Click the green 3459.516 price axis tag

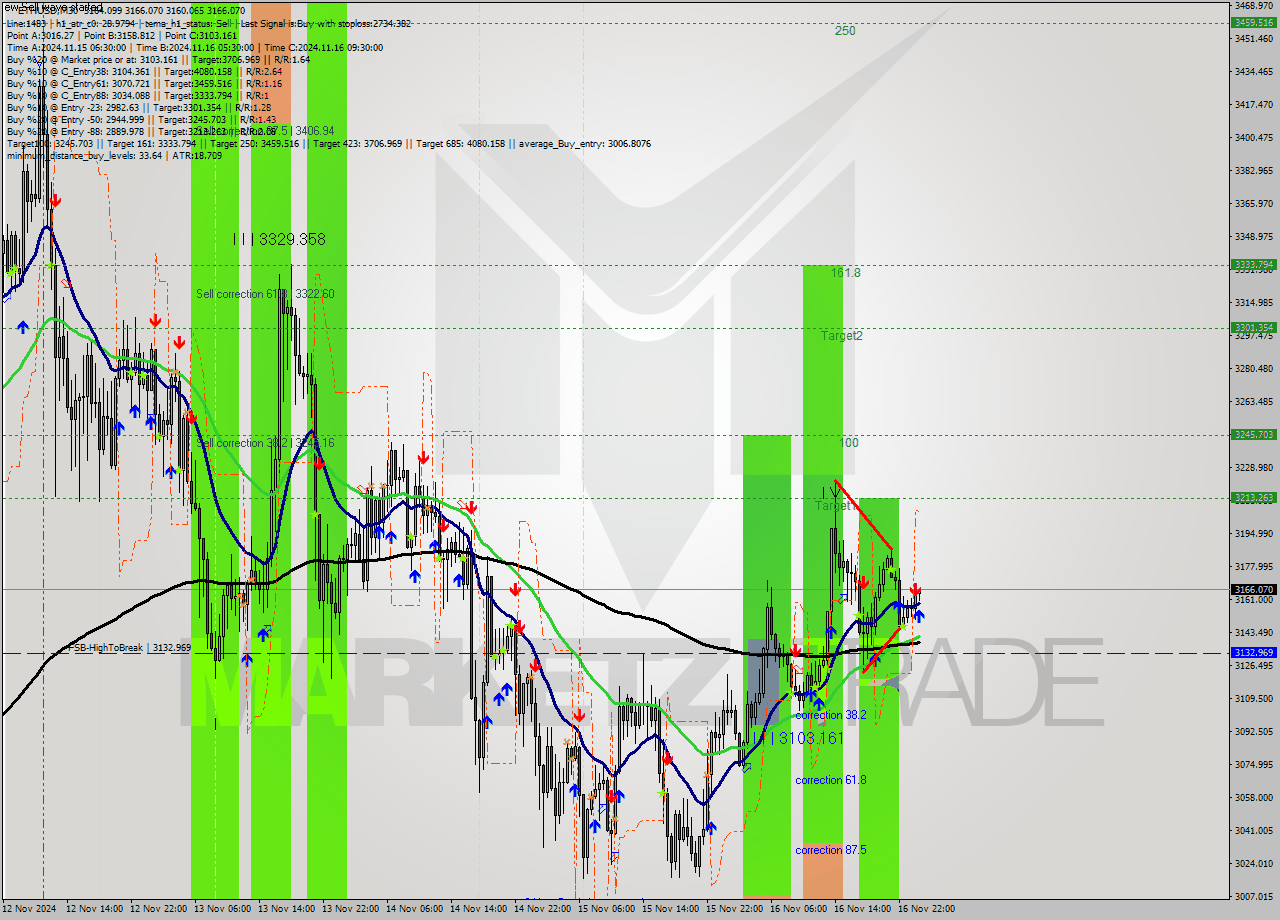pos(1253,22)
